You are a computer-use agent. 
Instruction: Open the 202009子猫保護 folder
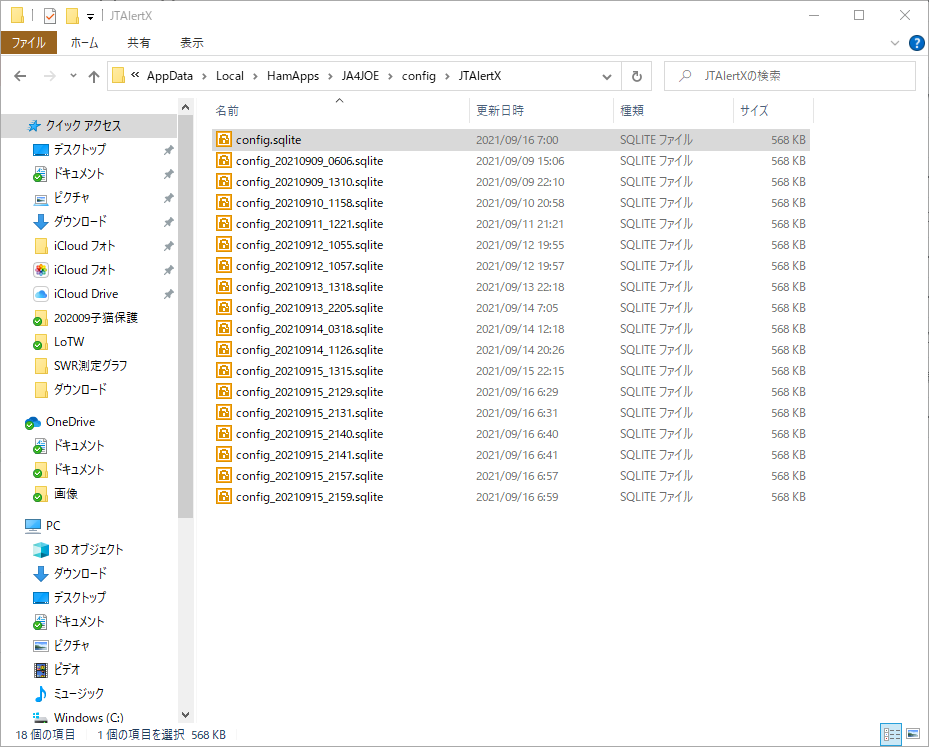pos(95,318)
